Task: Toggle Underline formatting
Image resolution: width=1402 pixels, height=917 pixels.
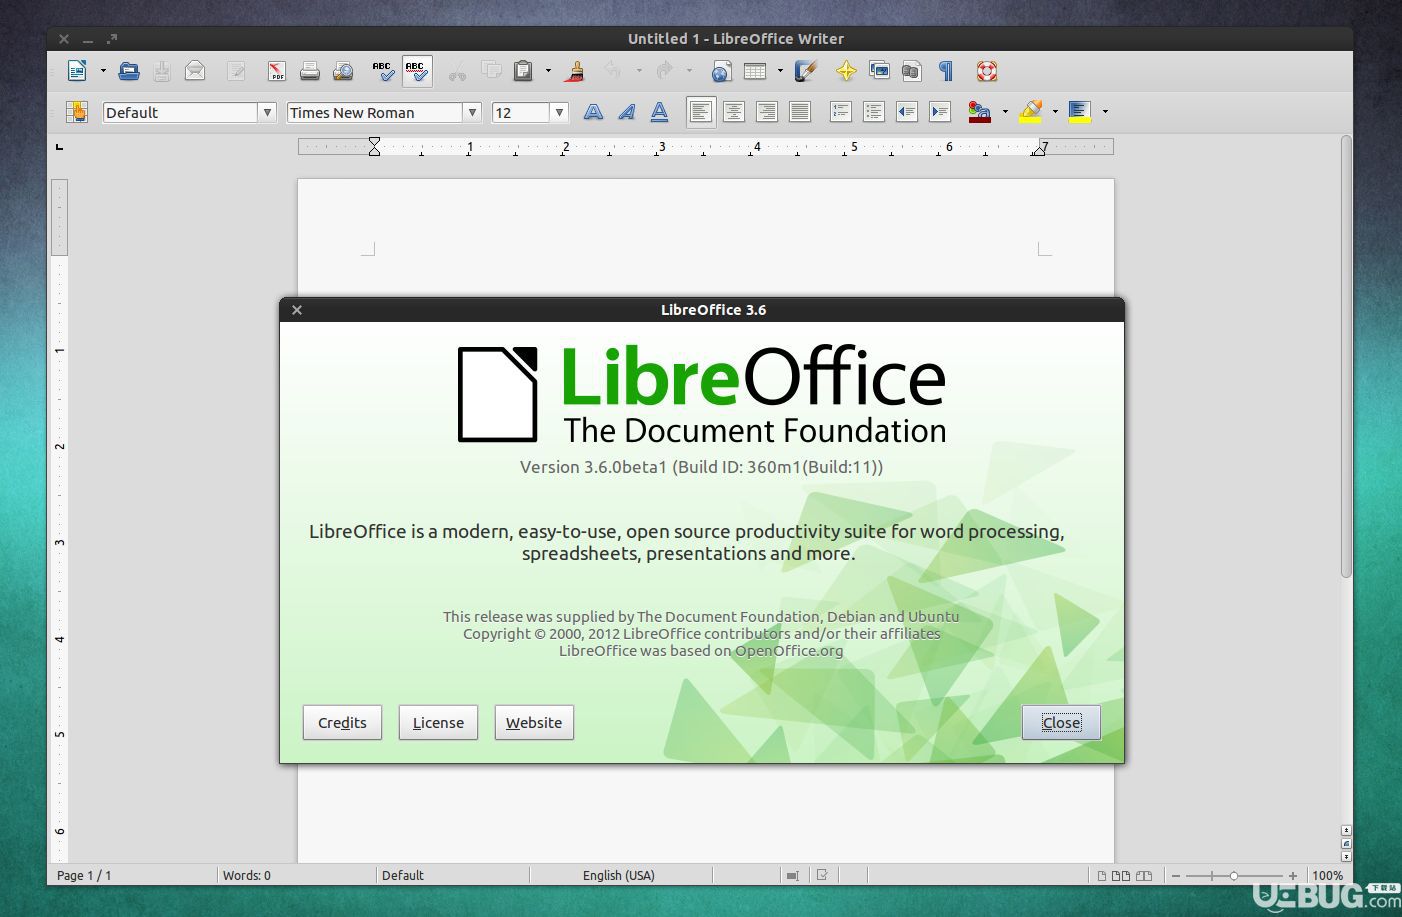Action: [x=659, y=112]
